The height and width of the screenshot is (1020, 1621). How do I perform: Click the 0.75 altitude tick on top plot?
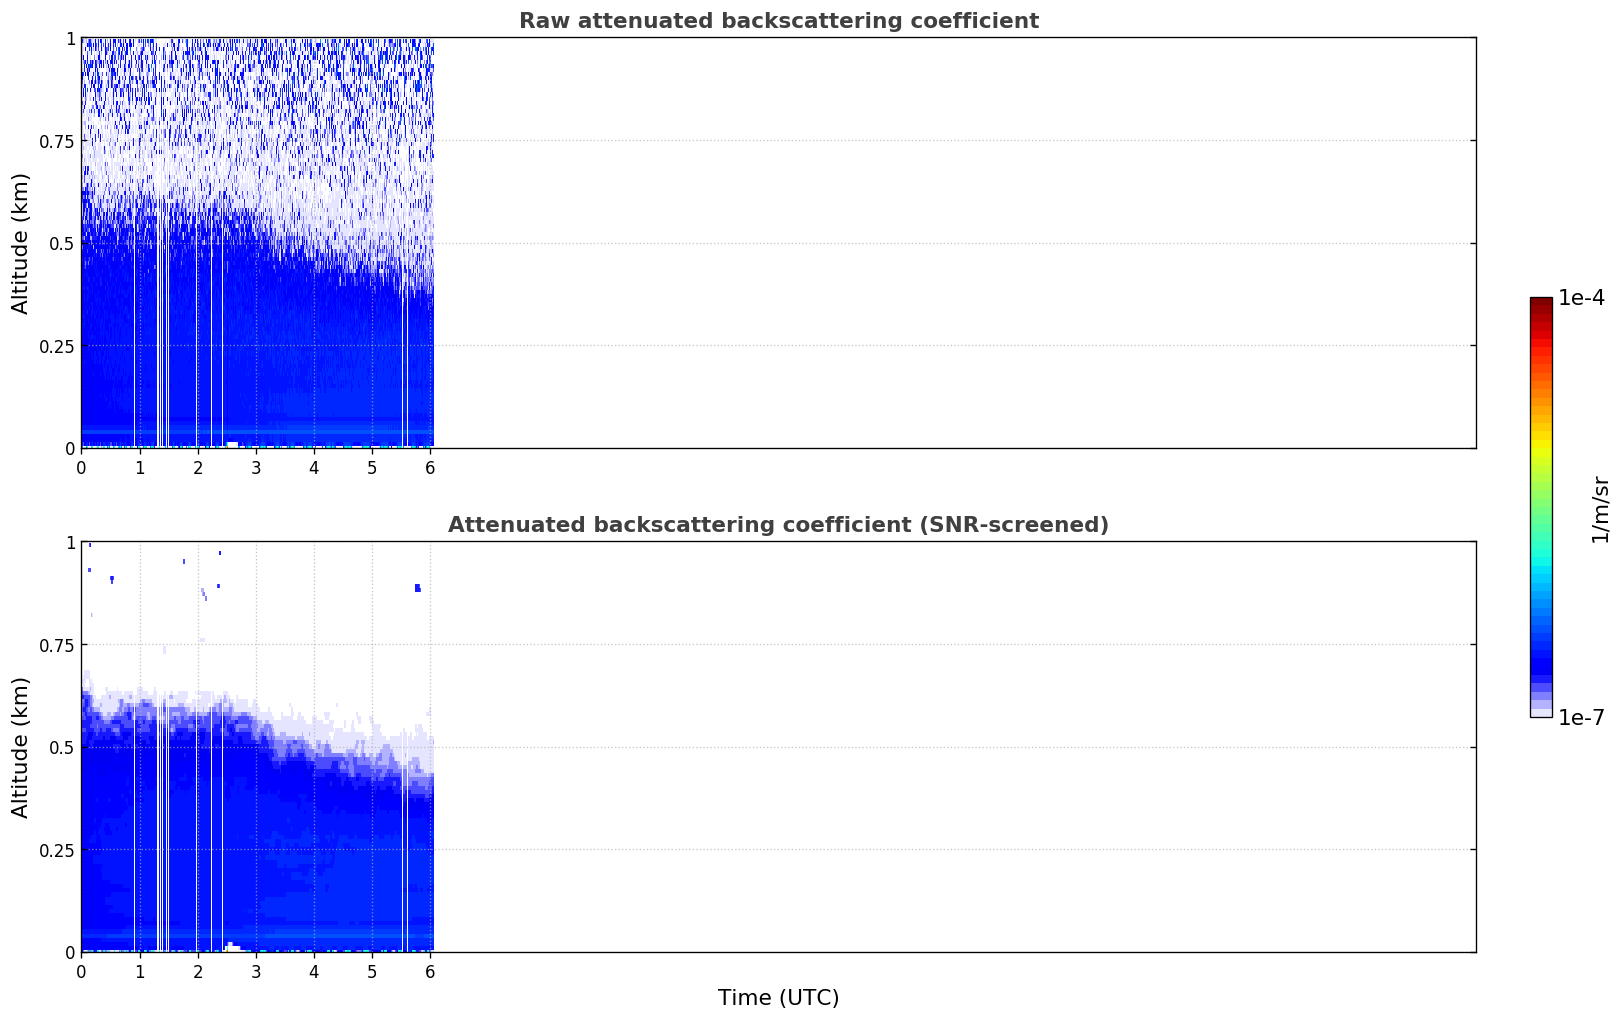(x=57, y=141)
